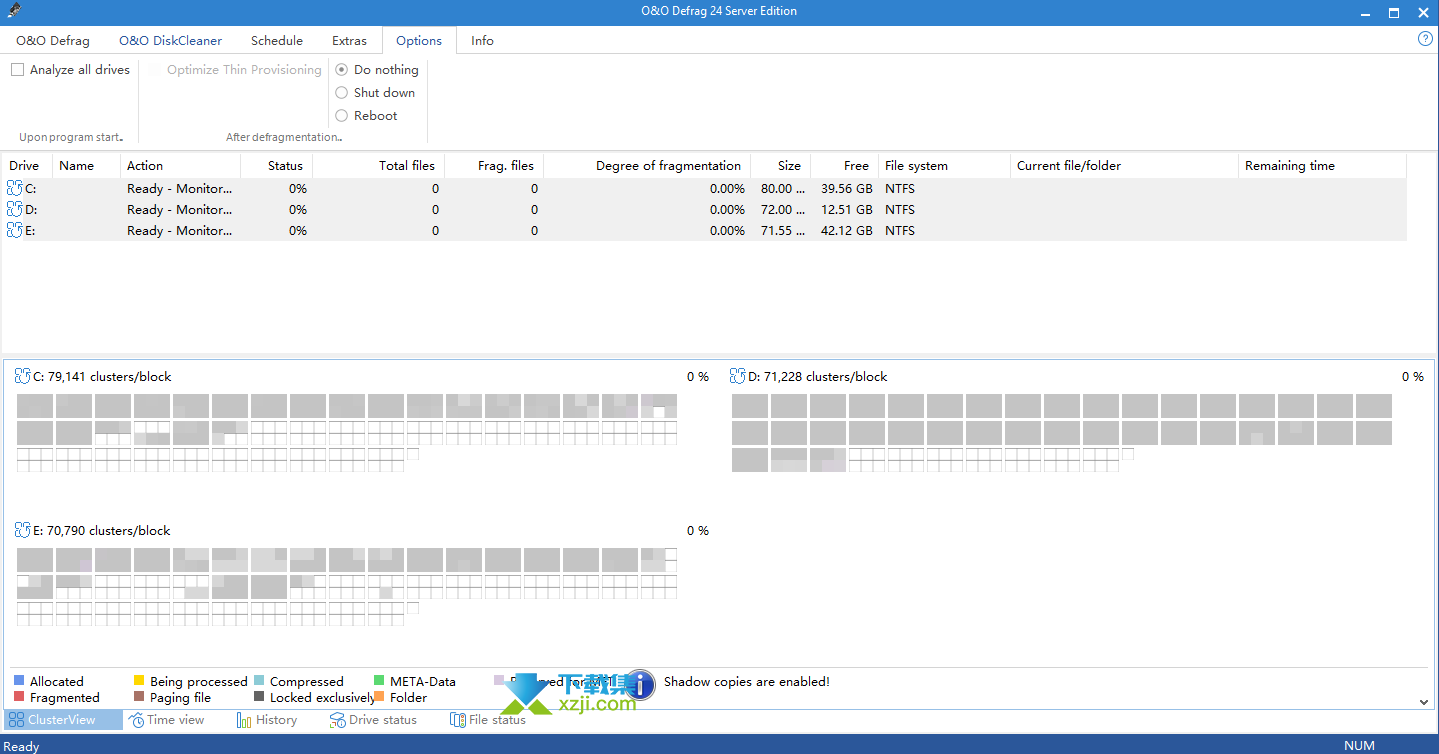
Task: Click the Being processed yellow swatch
Action: click(139, 681)
